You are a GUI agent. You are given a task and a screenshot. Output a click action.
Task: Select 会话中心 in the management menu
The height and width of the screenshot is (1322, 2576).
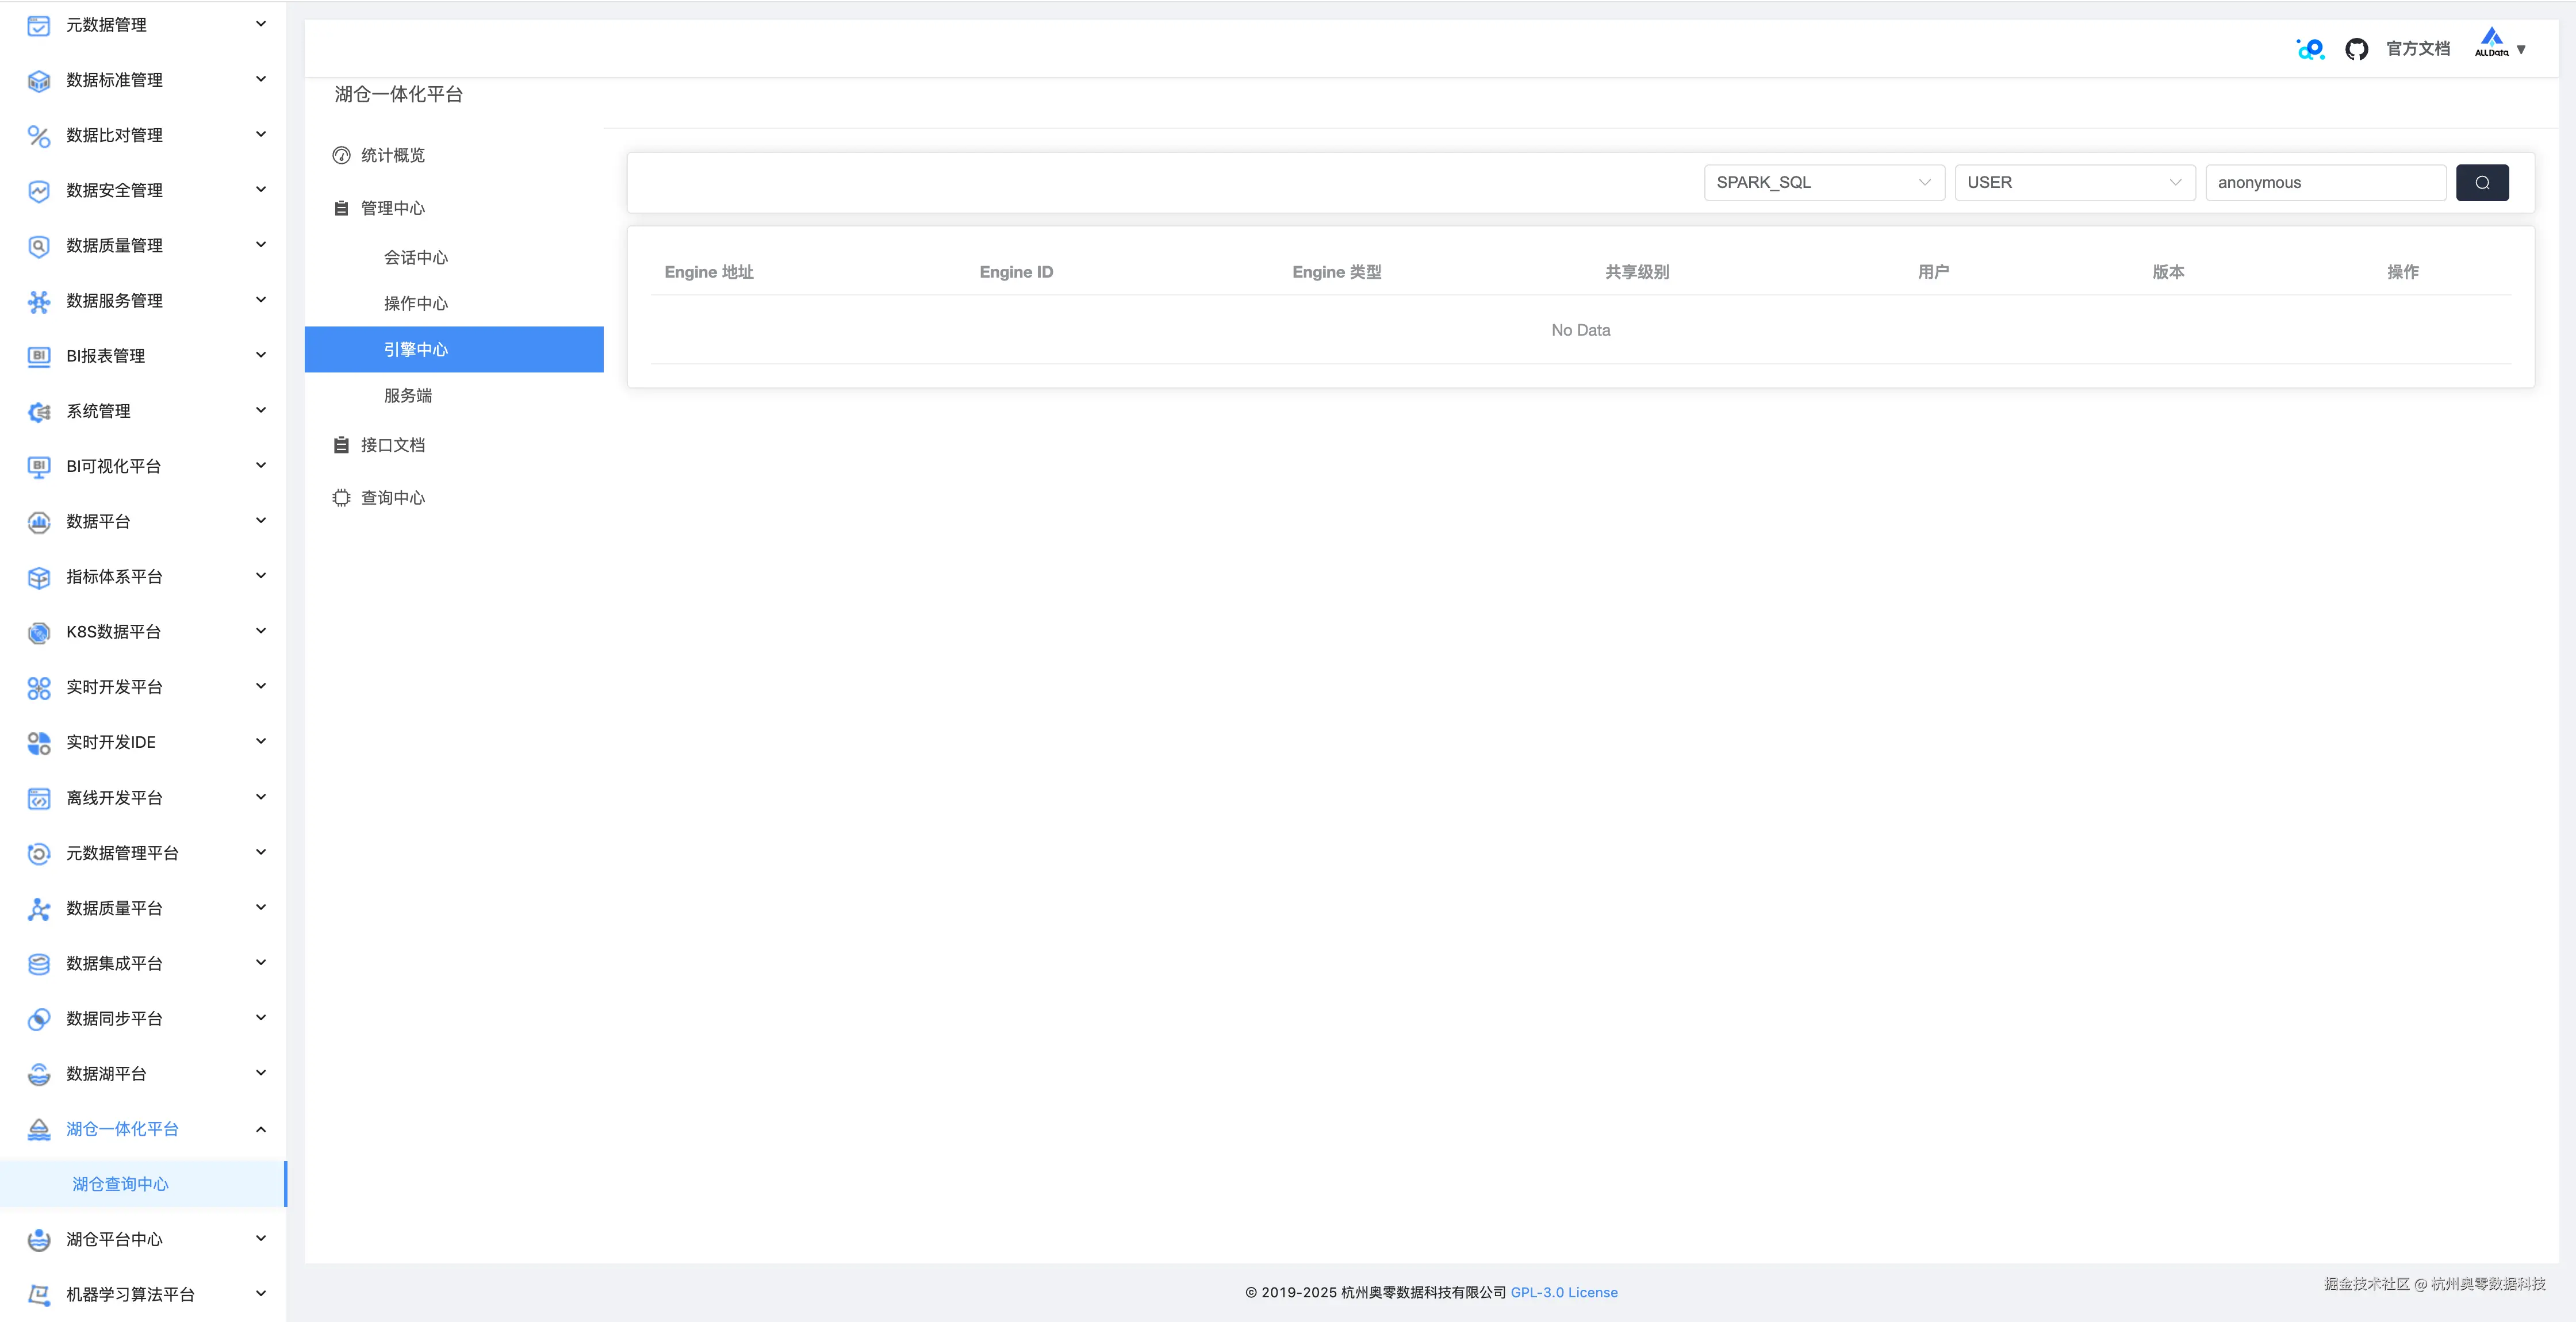[x=416, y=258]
